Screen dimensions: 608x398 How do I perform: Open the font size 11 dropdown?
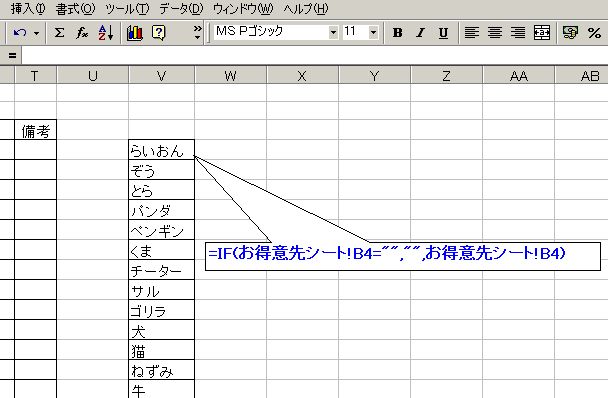point(373,33)
